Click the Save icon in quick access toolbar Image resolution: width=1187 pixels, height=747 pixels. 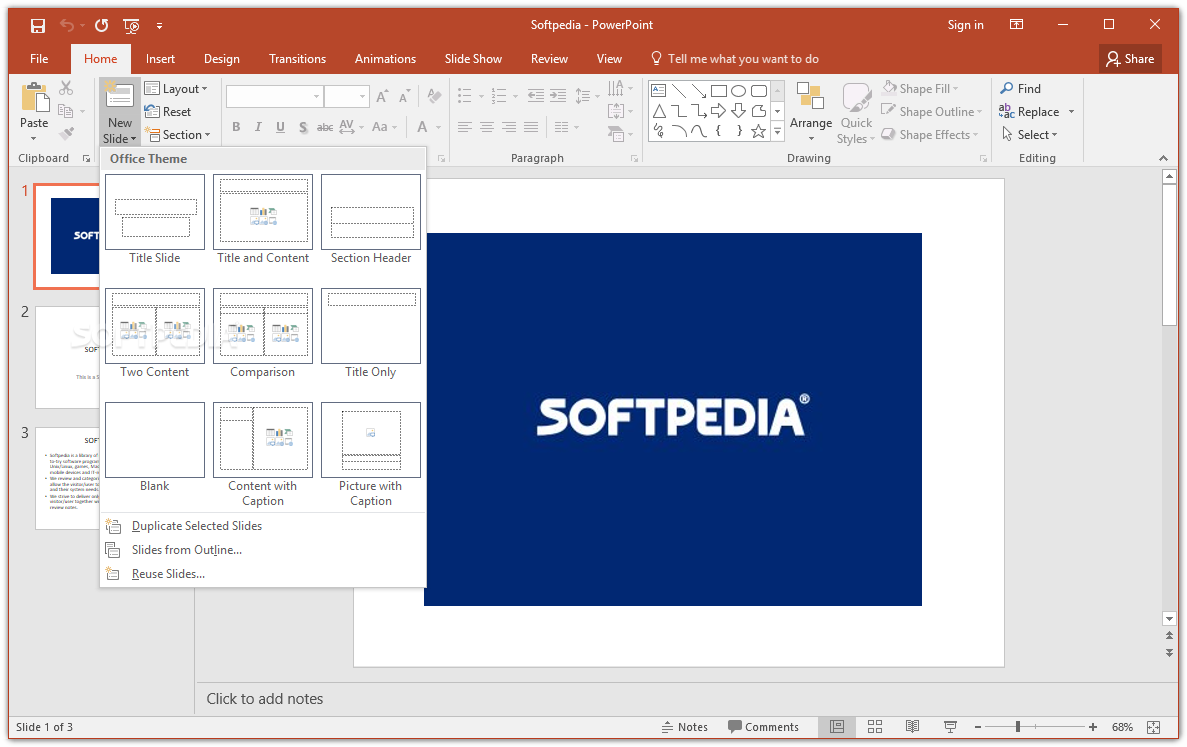pos(37,26)
